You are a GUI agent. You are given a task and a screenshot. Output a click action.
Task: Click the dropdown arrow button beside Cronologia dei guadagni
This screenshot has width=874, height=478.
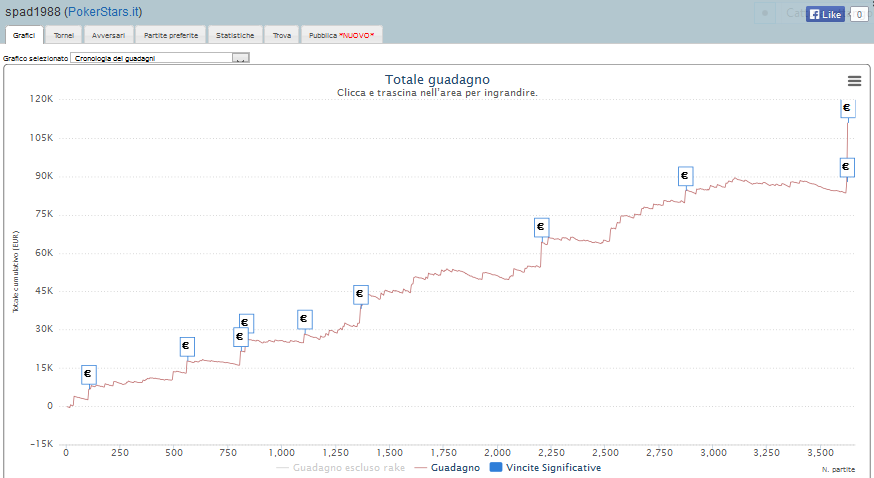click(240, 58)
